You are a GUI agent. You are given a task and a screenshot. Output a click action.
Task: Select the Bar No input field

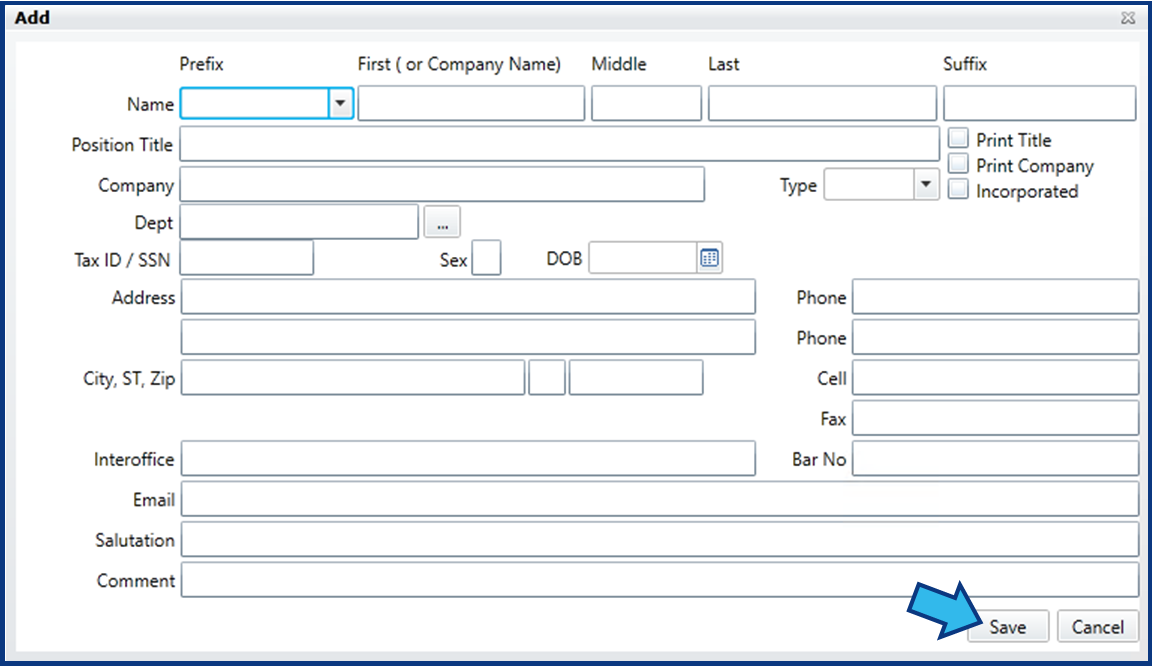click(996, 459)
